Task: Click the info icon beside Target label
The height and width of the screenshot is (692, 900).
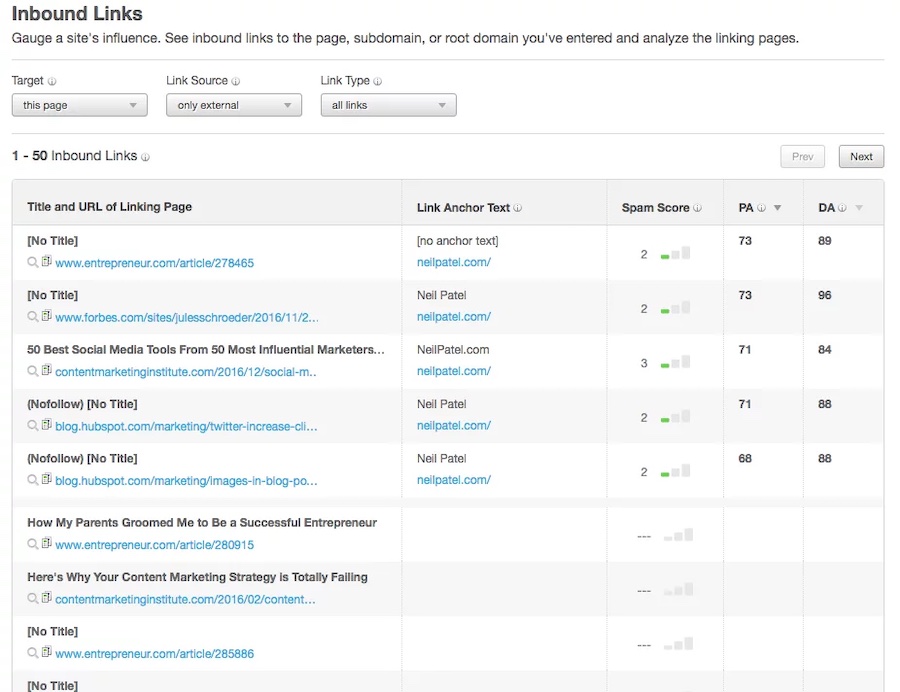Action: pyautogui.click(x=52, y=82)
